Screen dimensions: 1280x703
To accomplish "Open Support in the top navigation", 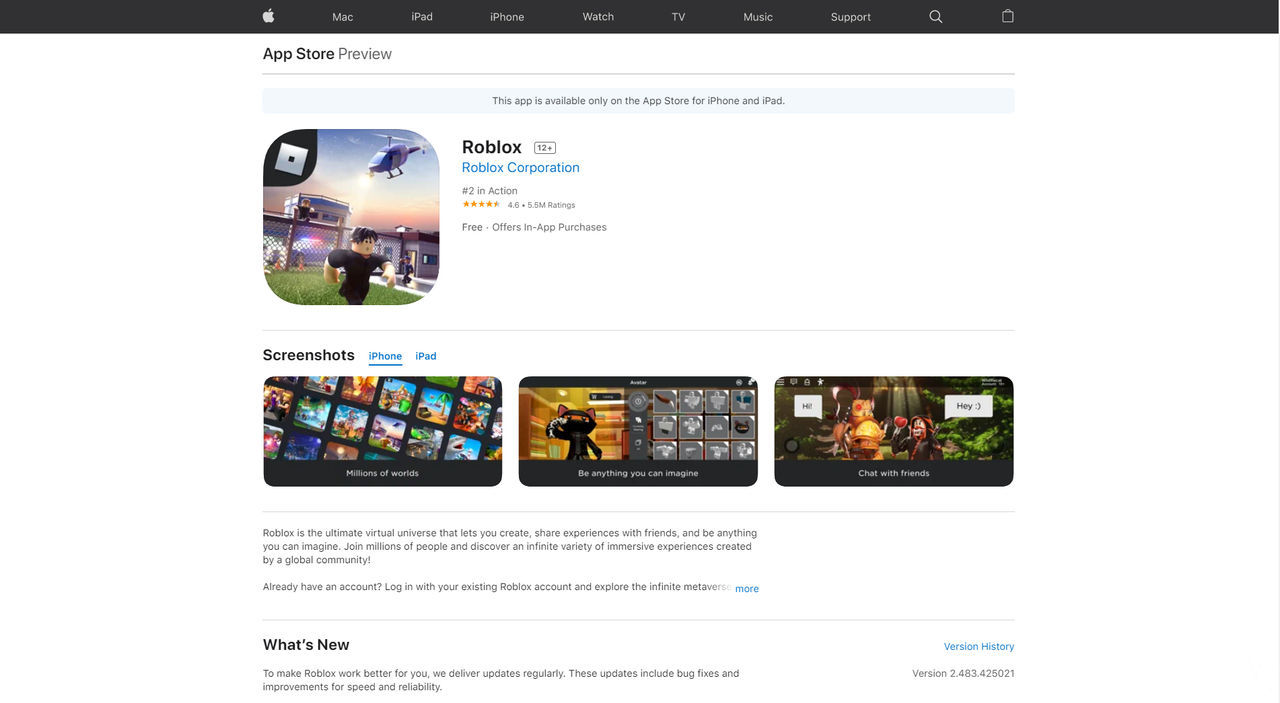I will (x=851, y=17).
